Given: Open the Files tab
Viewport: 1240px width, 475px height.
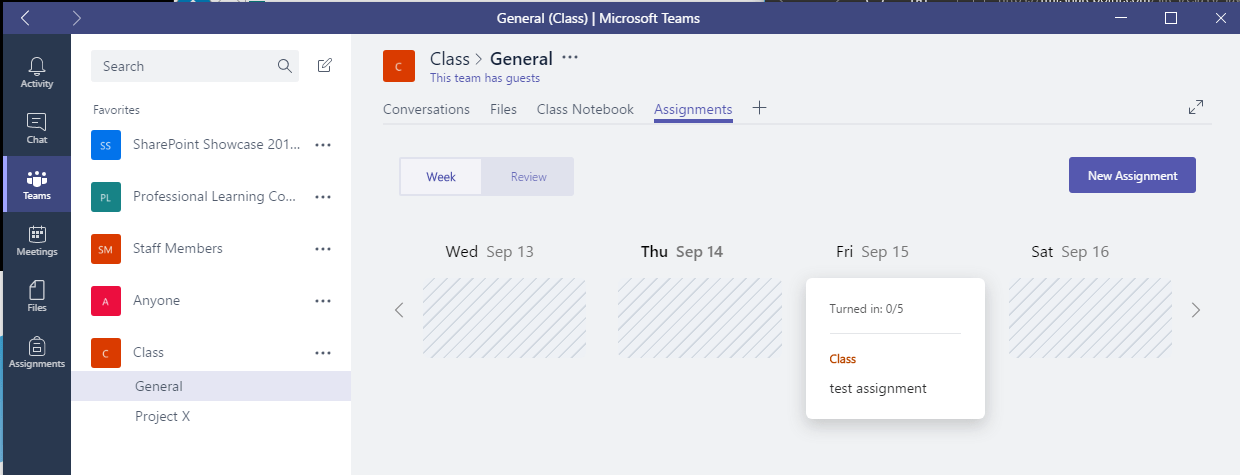Looking at the screenshot, I should click(503, 109).
